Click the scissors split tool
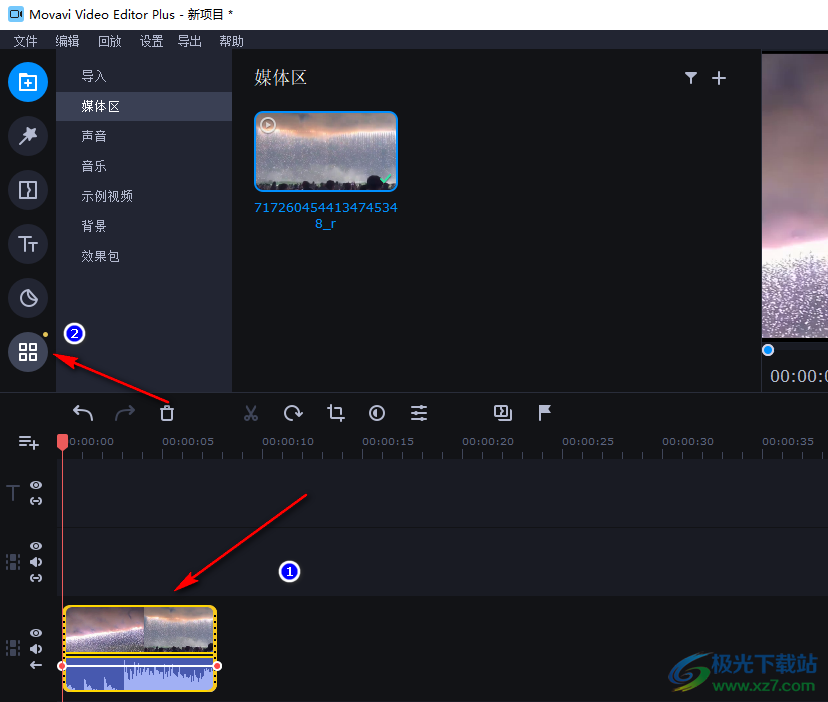Viewport: 828px width, 702px height. click(x=251, y=413)
